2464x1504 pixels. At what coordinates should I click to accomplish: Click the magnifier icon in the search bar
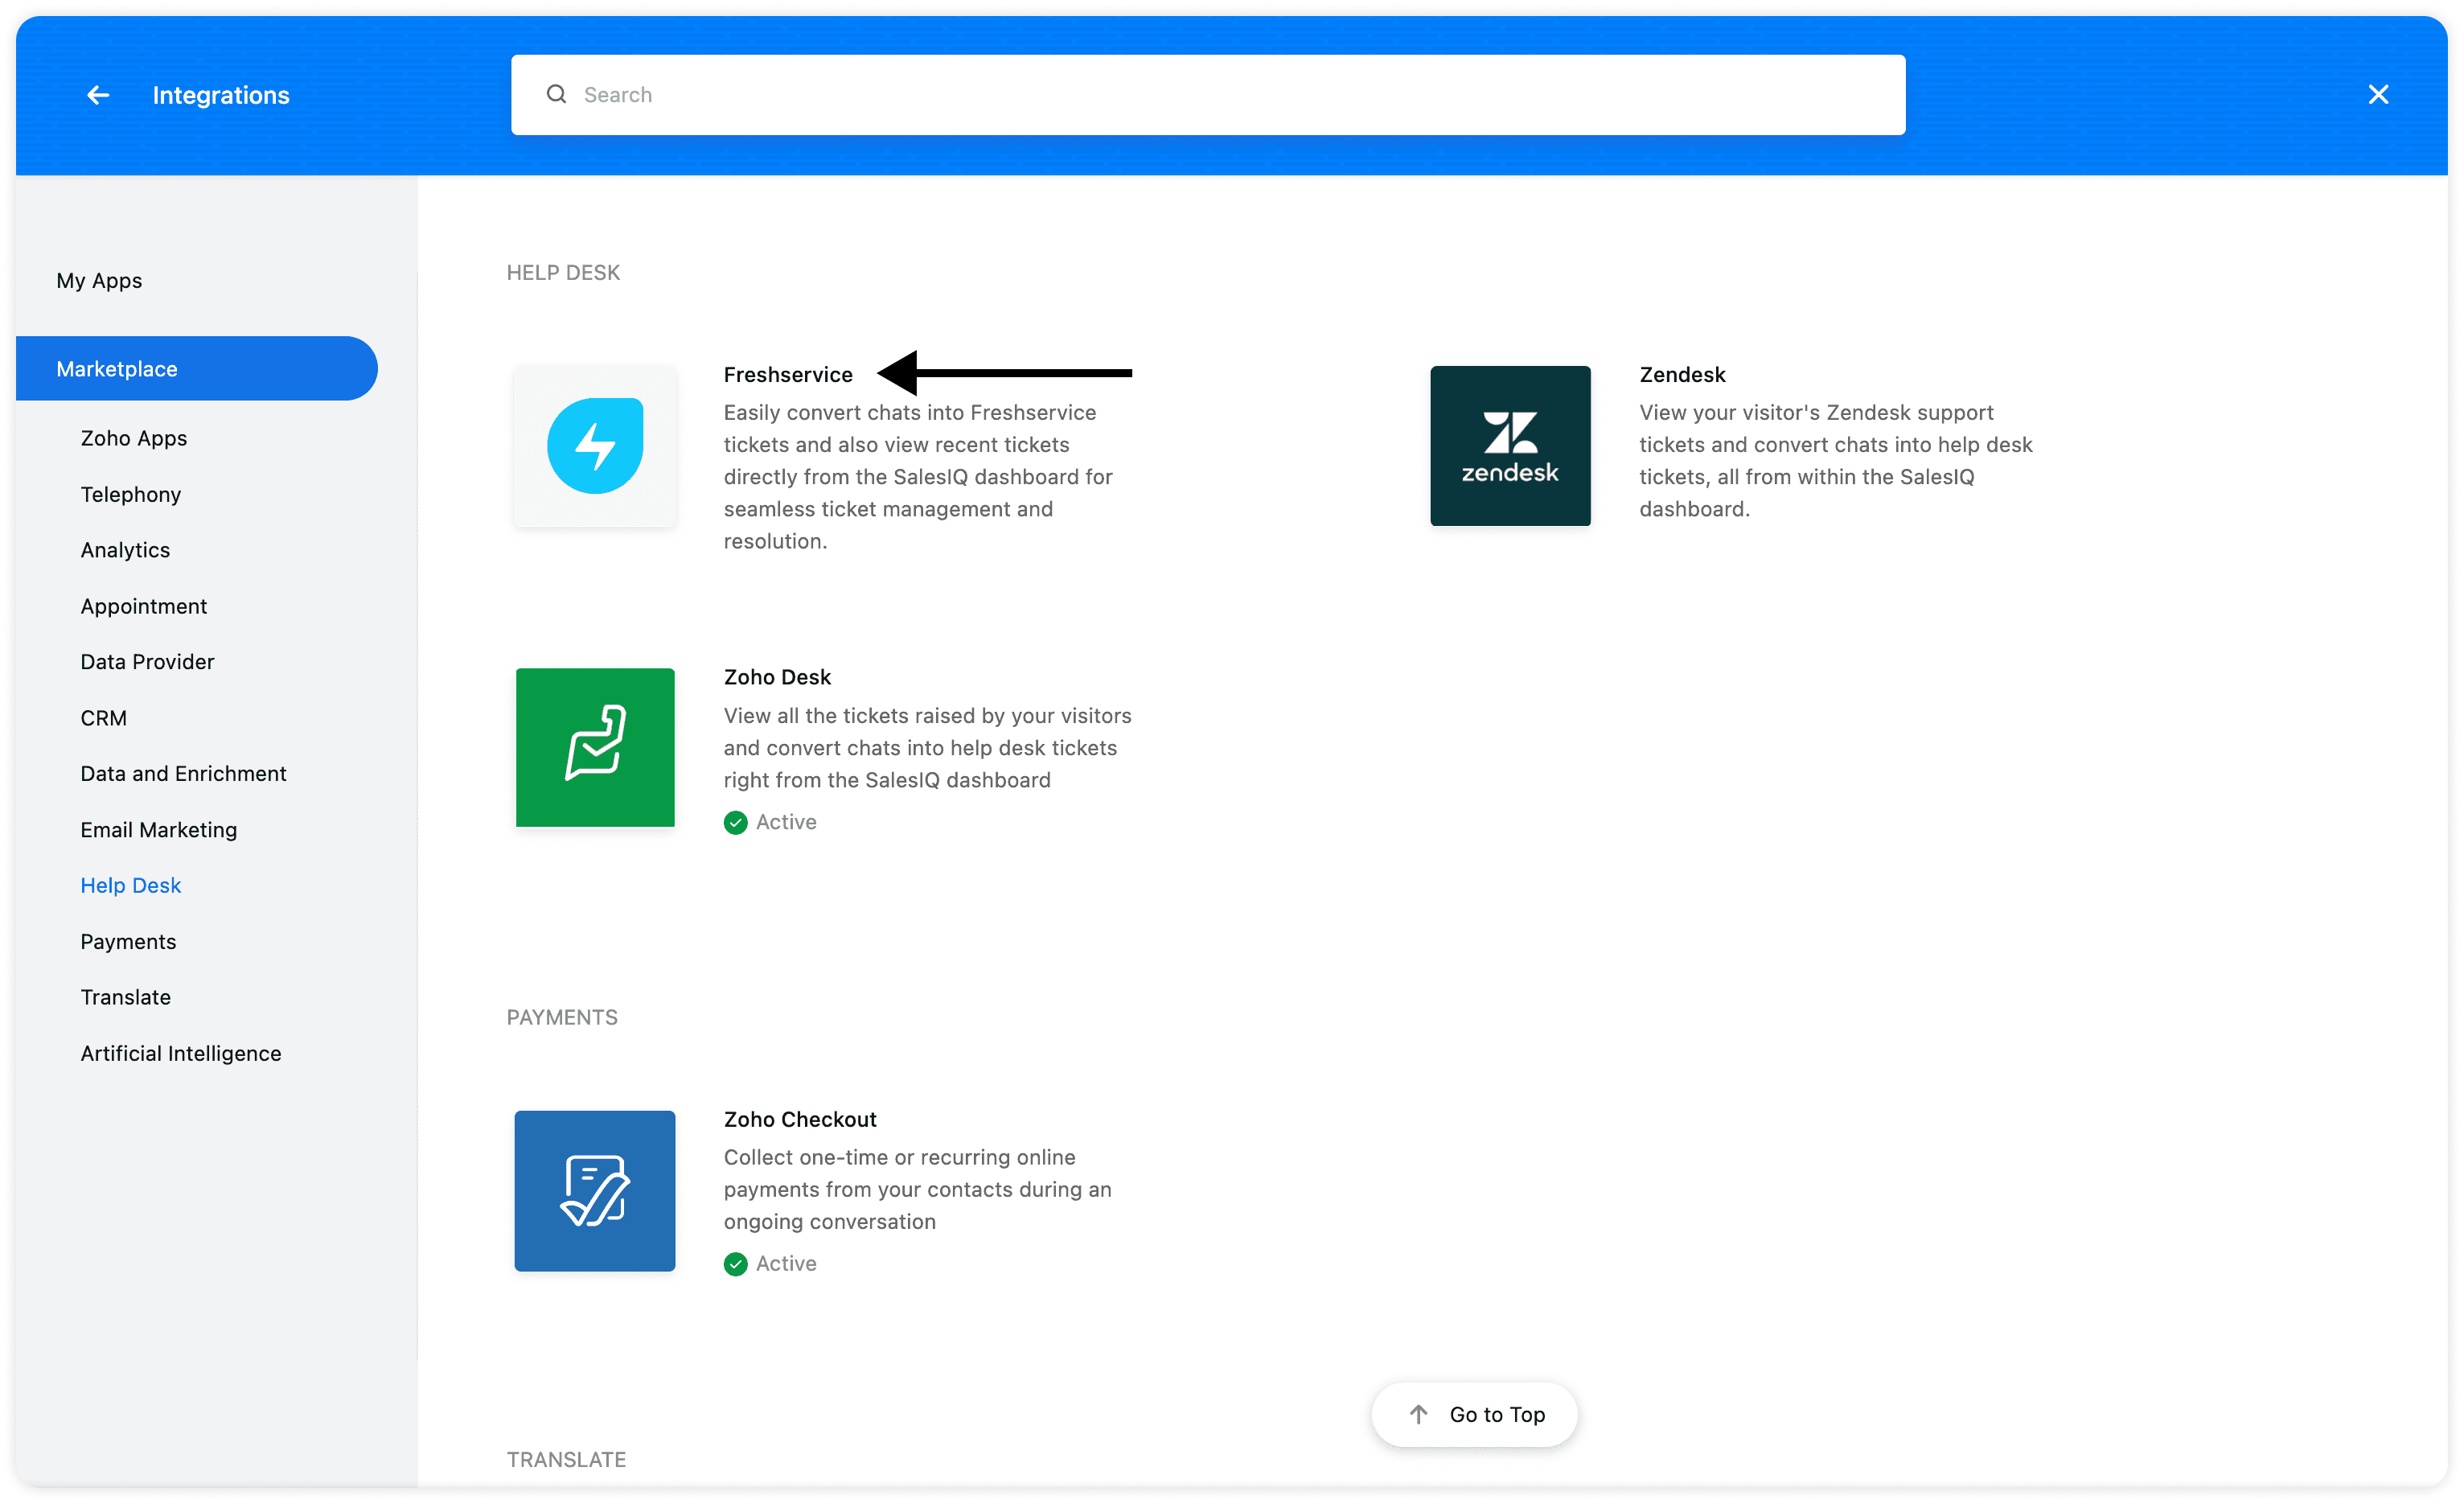click(x=556, y=95)
